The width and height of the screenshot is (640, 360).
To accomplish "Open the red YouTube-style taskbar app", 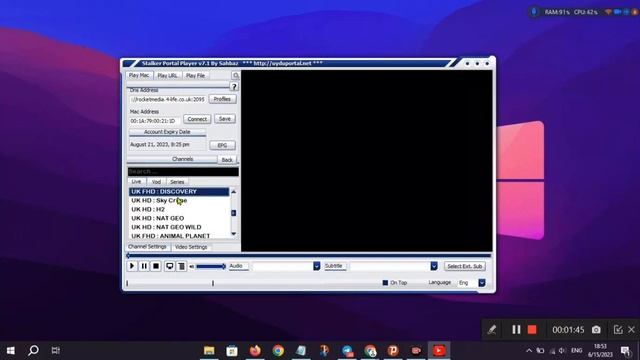I will coord(439,351).
